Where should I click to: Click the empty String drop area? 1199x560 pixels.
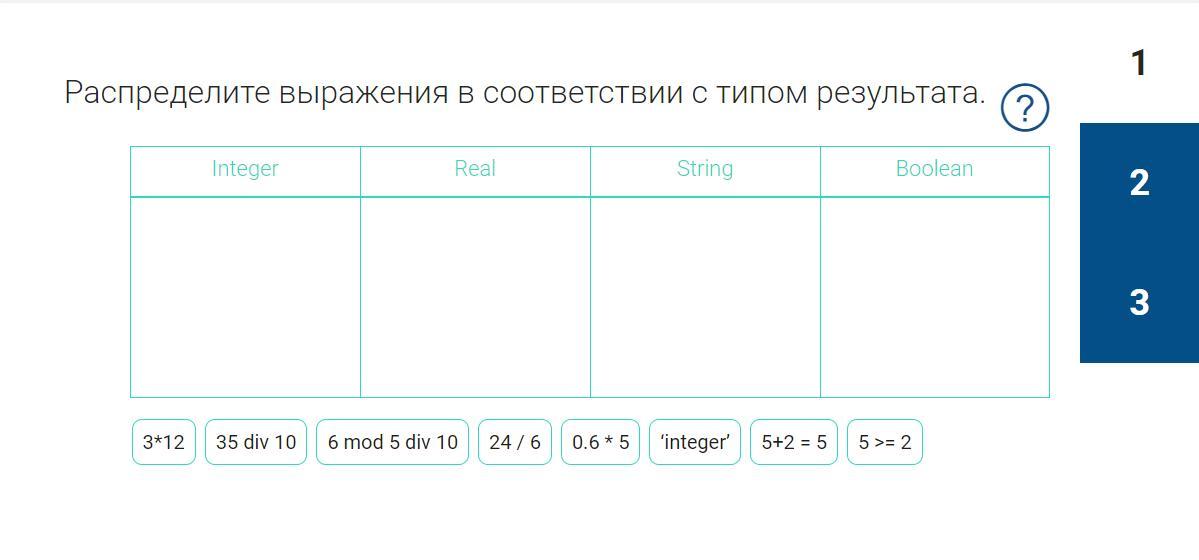tap(705, 297)
